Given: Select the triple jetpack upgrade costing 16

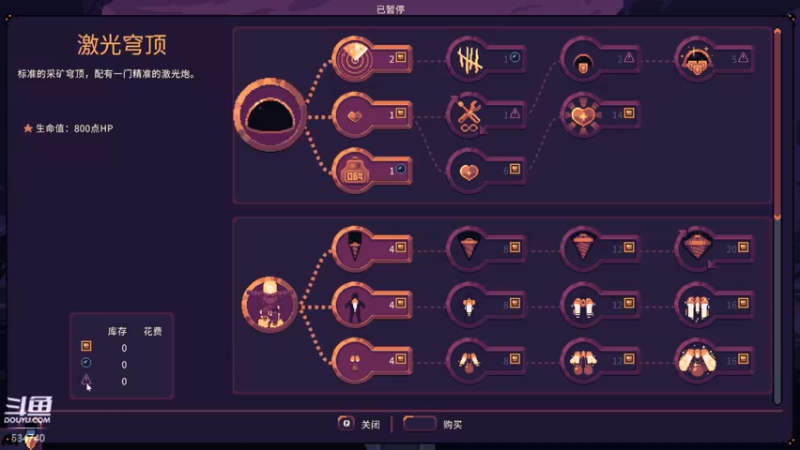Looking at the screenshot, I should tap(714, 305).
